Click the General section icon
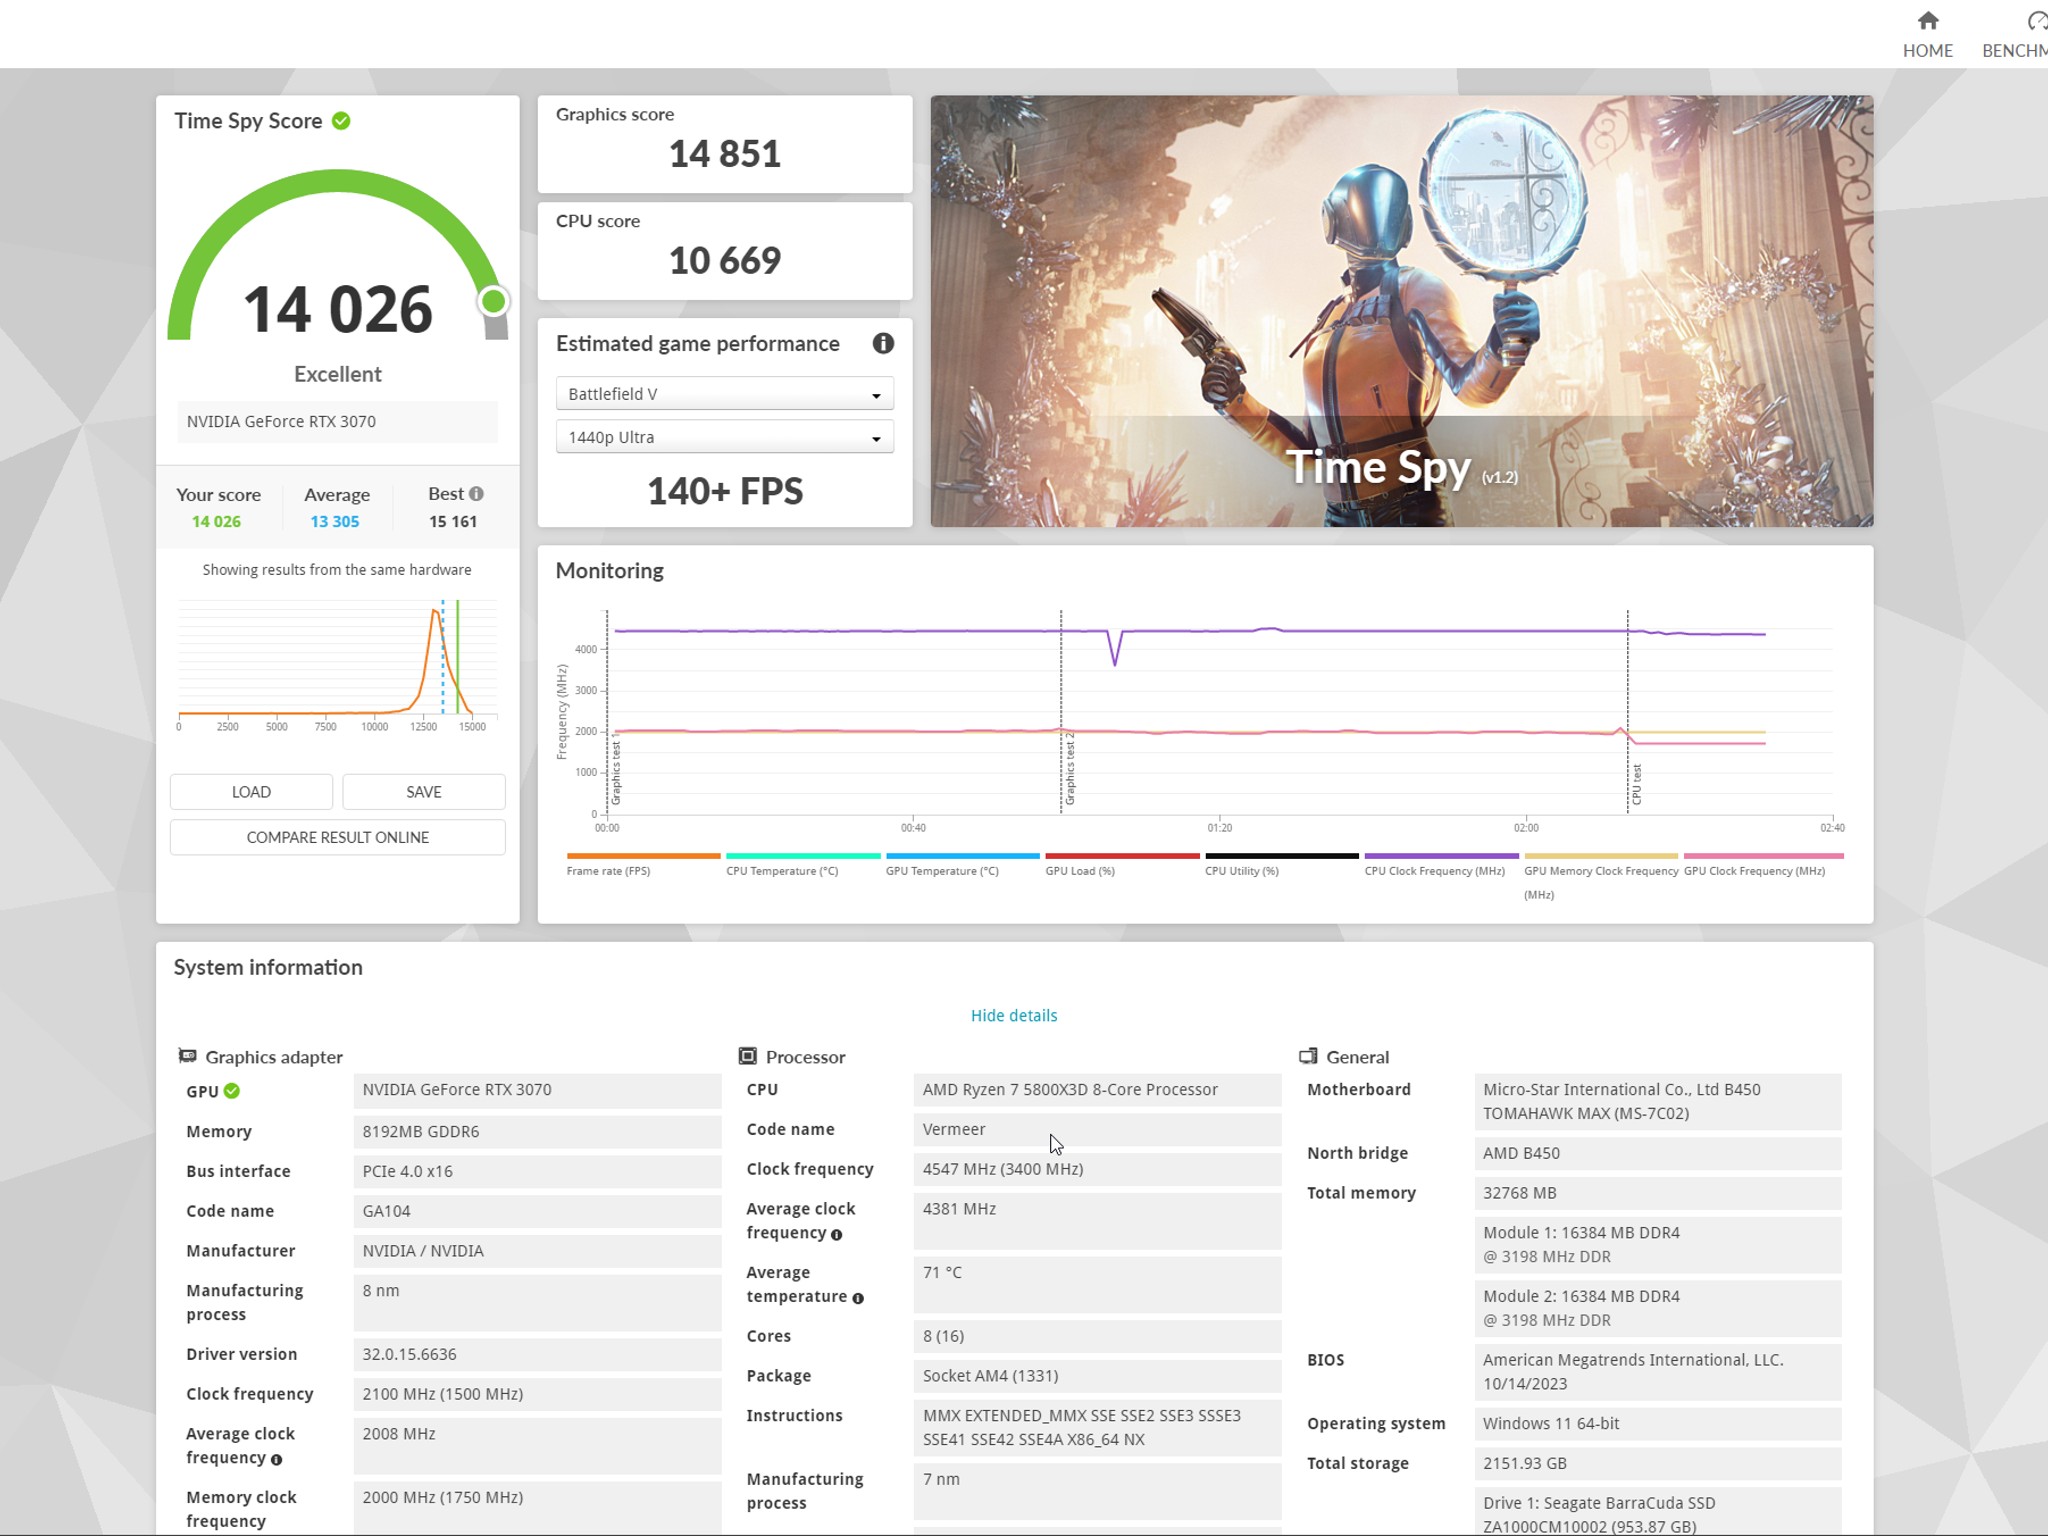Image resolution: width=2048 pixels, height=1536 pixels. (x=1308, y=1056)
